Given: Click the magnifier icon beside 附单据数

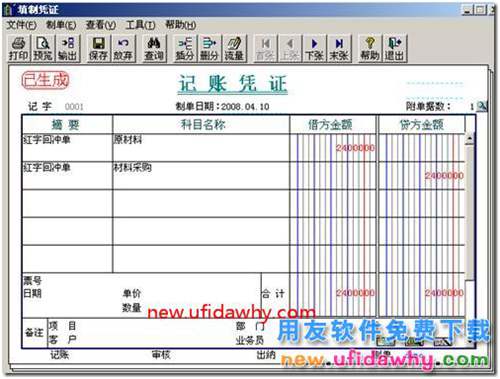Looking at the screenshot, I should [482, 106].
